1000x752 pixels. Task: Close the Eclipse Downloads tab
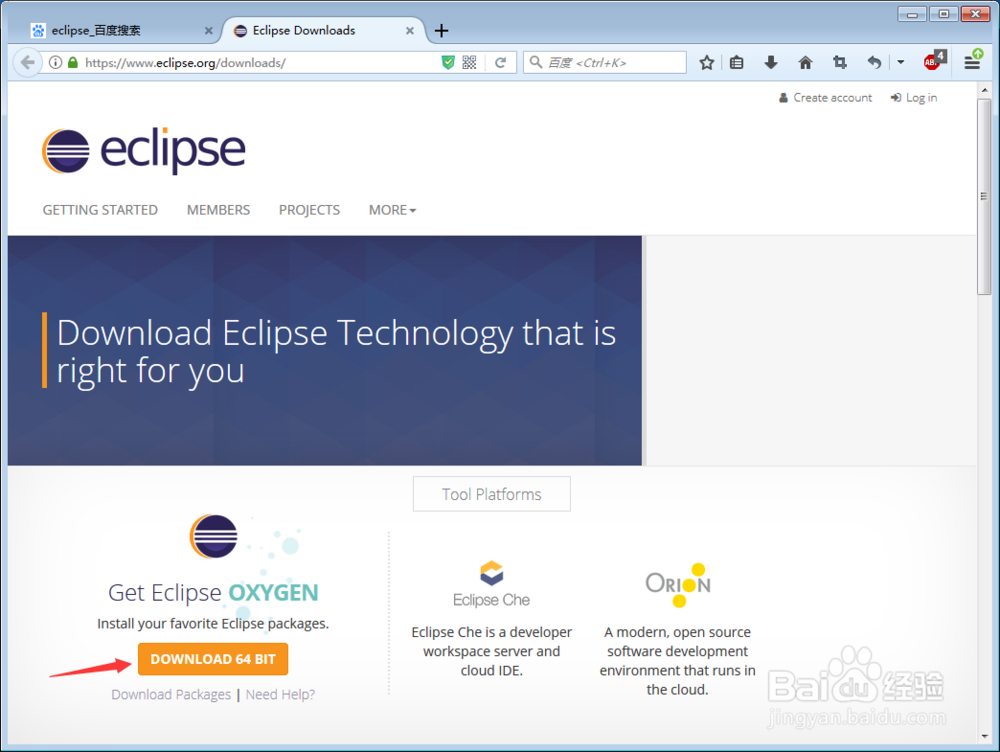click(410, 31)
